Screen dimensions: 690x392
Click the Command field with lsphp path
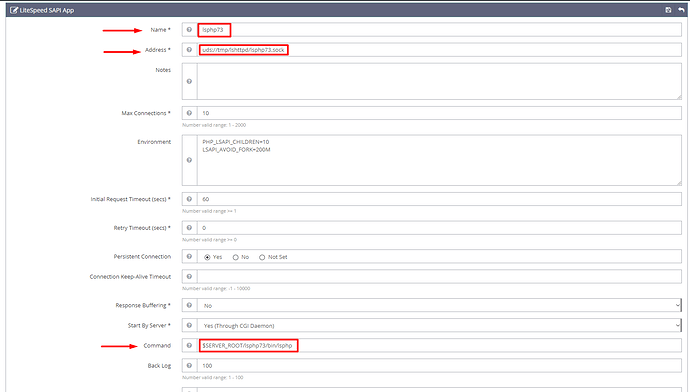[x=439, y=345]
